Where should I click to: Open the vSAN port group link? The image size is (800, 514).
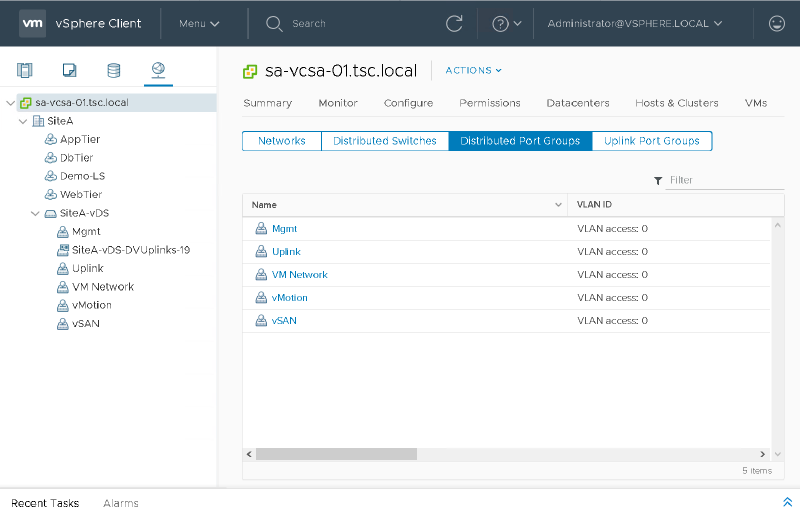(x=284, y=321)
